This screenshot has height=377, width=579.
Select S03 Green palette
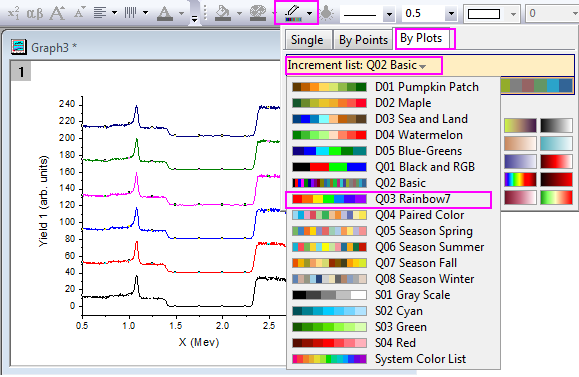[x=393, y=327]
